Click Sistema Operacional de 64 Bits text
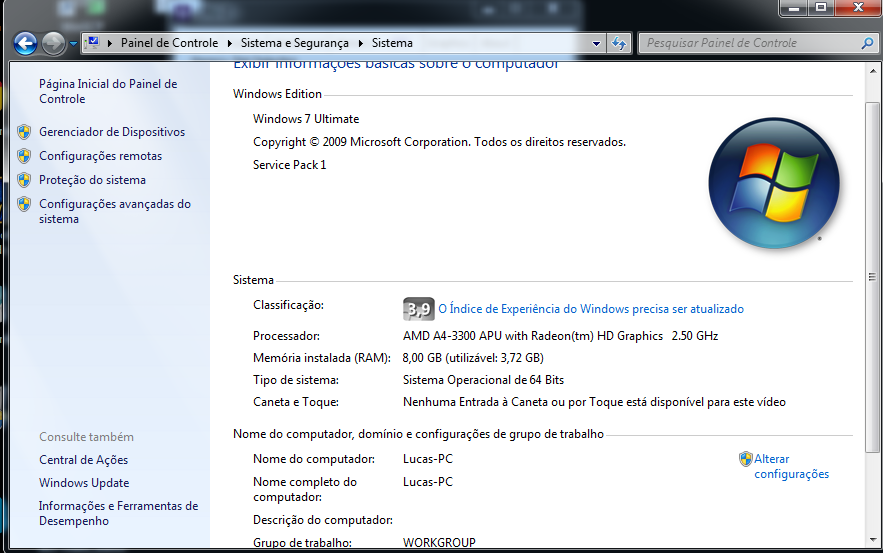This screenshot has height=553, width=883. [x=483, y=380]
